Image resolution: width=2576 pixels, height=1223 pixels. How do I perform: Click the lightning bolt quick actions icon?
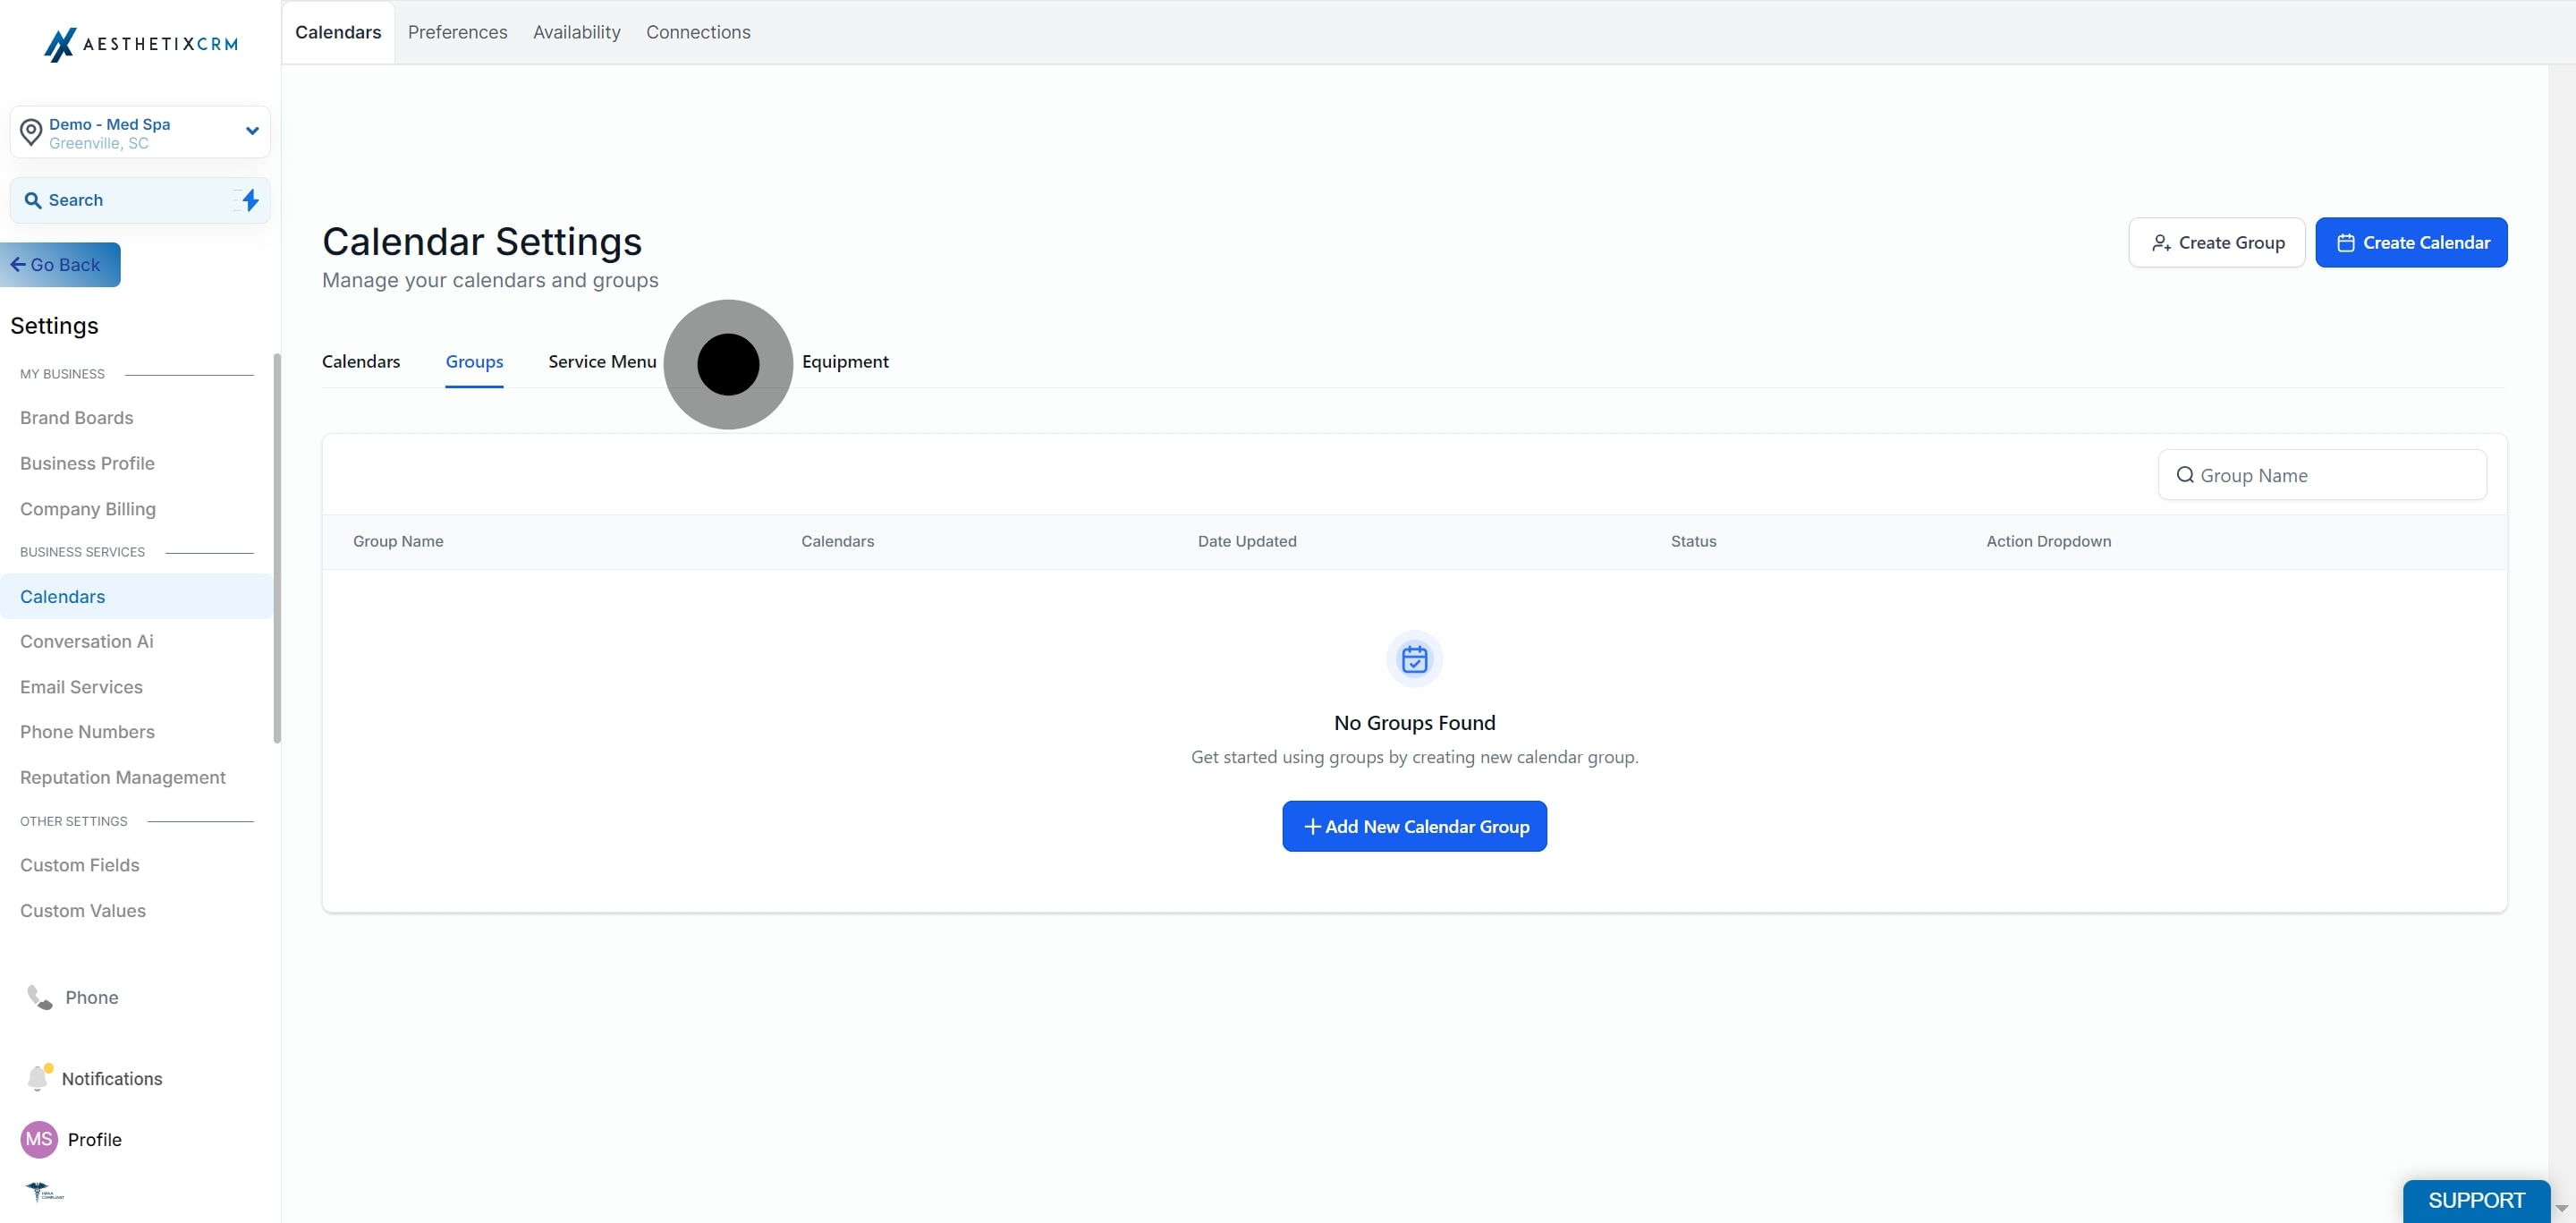(249, 200)
